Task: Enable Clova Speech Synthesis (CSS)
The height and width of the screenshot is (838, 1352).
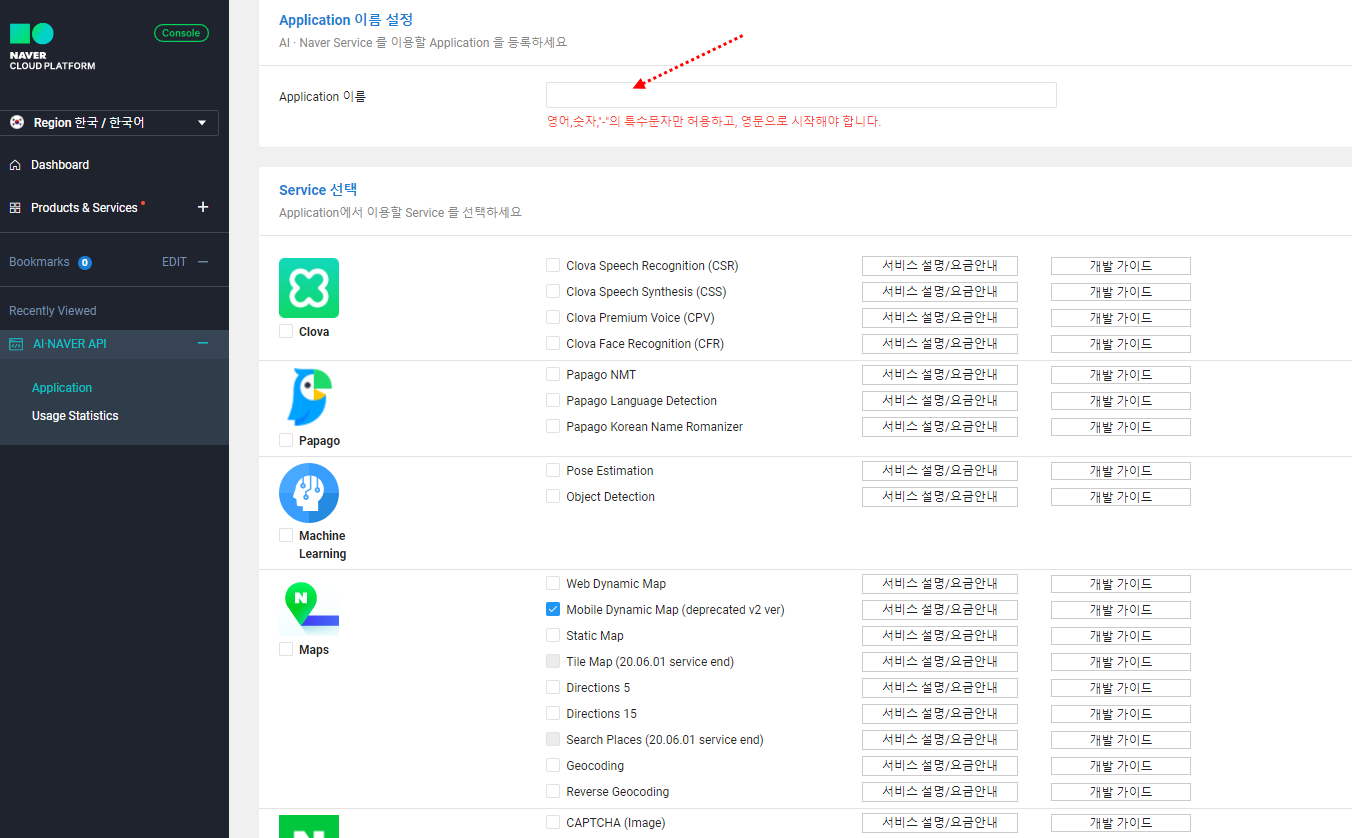Action: coord(553,291)
